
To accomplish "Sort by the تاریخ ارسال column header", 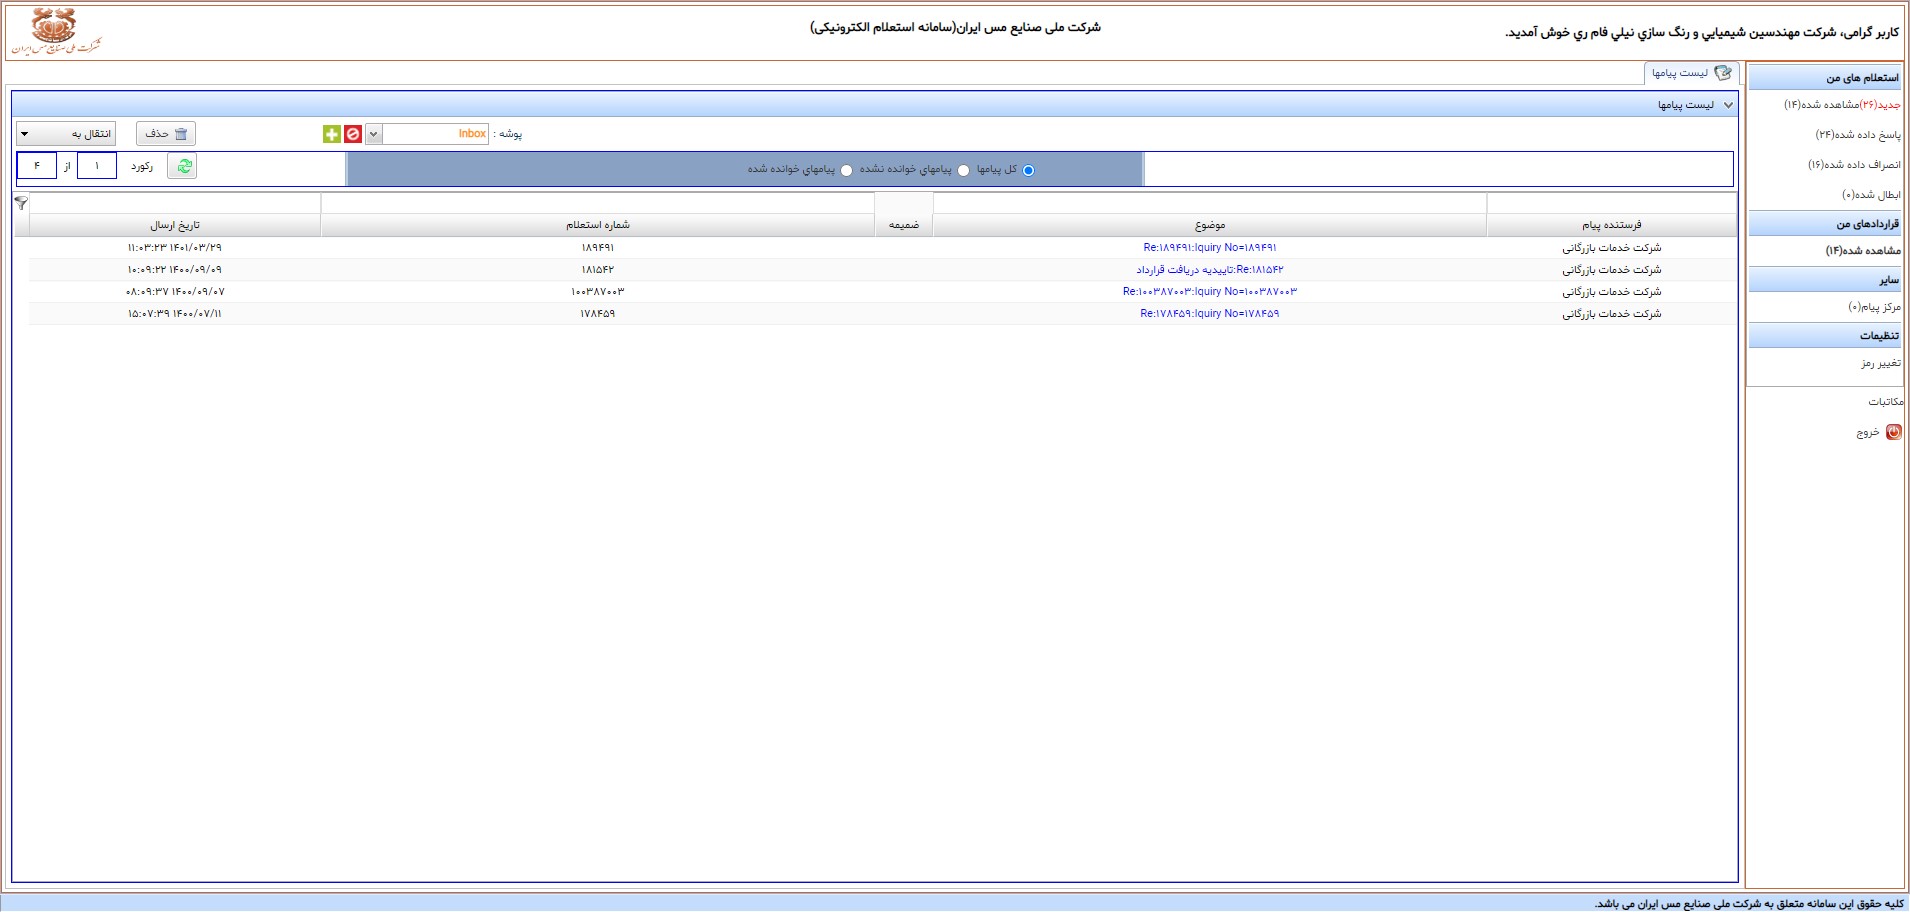I will tap(175, 225).
